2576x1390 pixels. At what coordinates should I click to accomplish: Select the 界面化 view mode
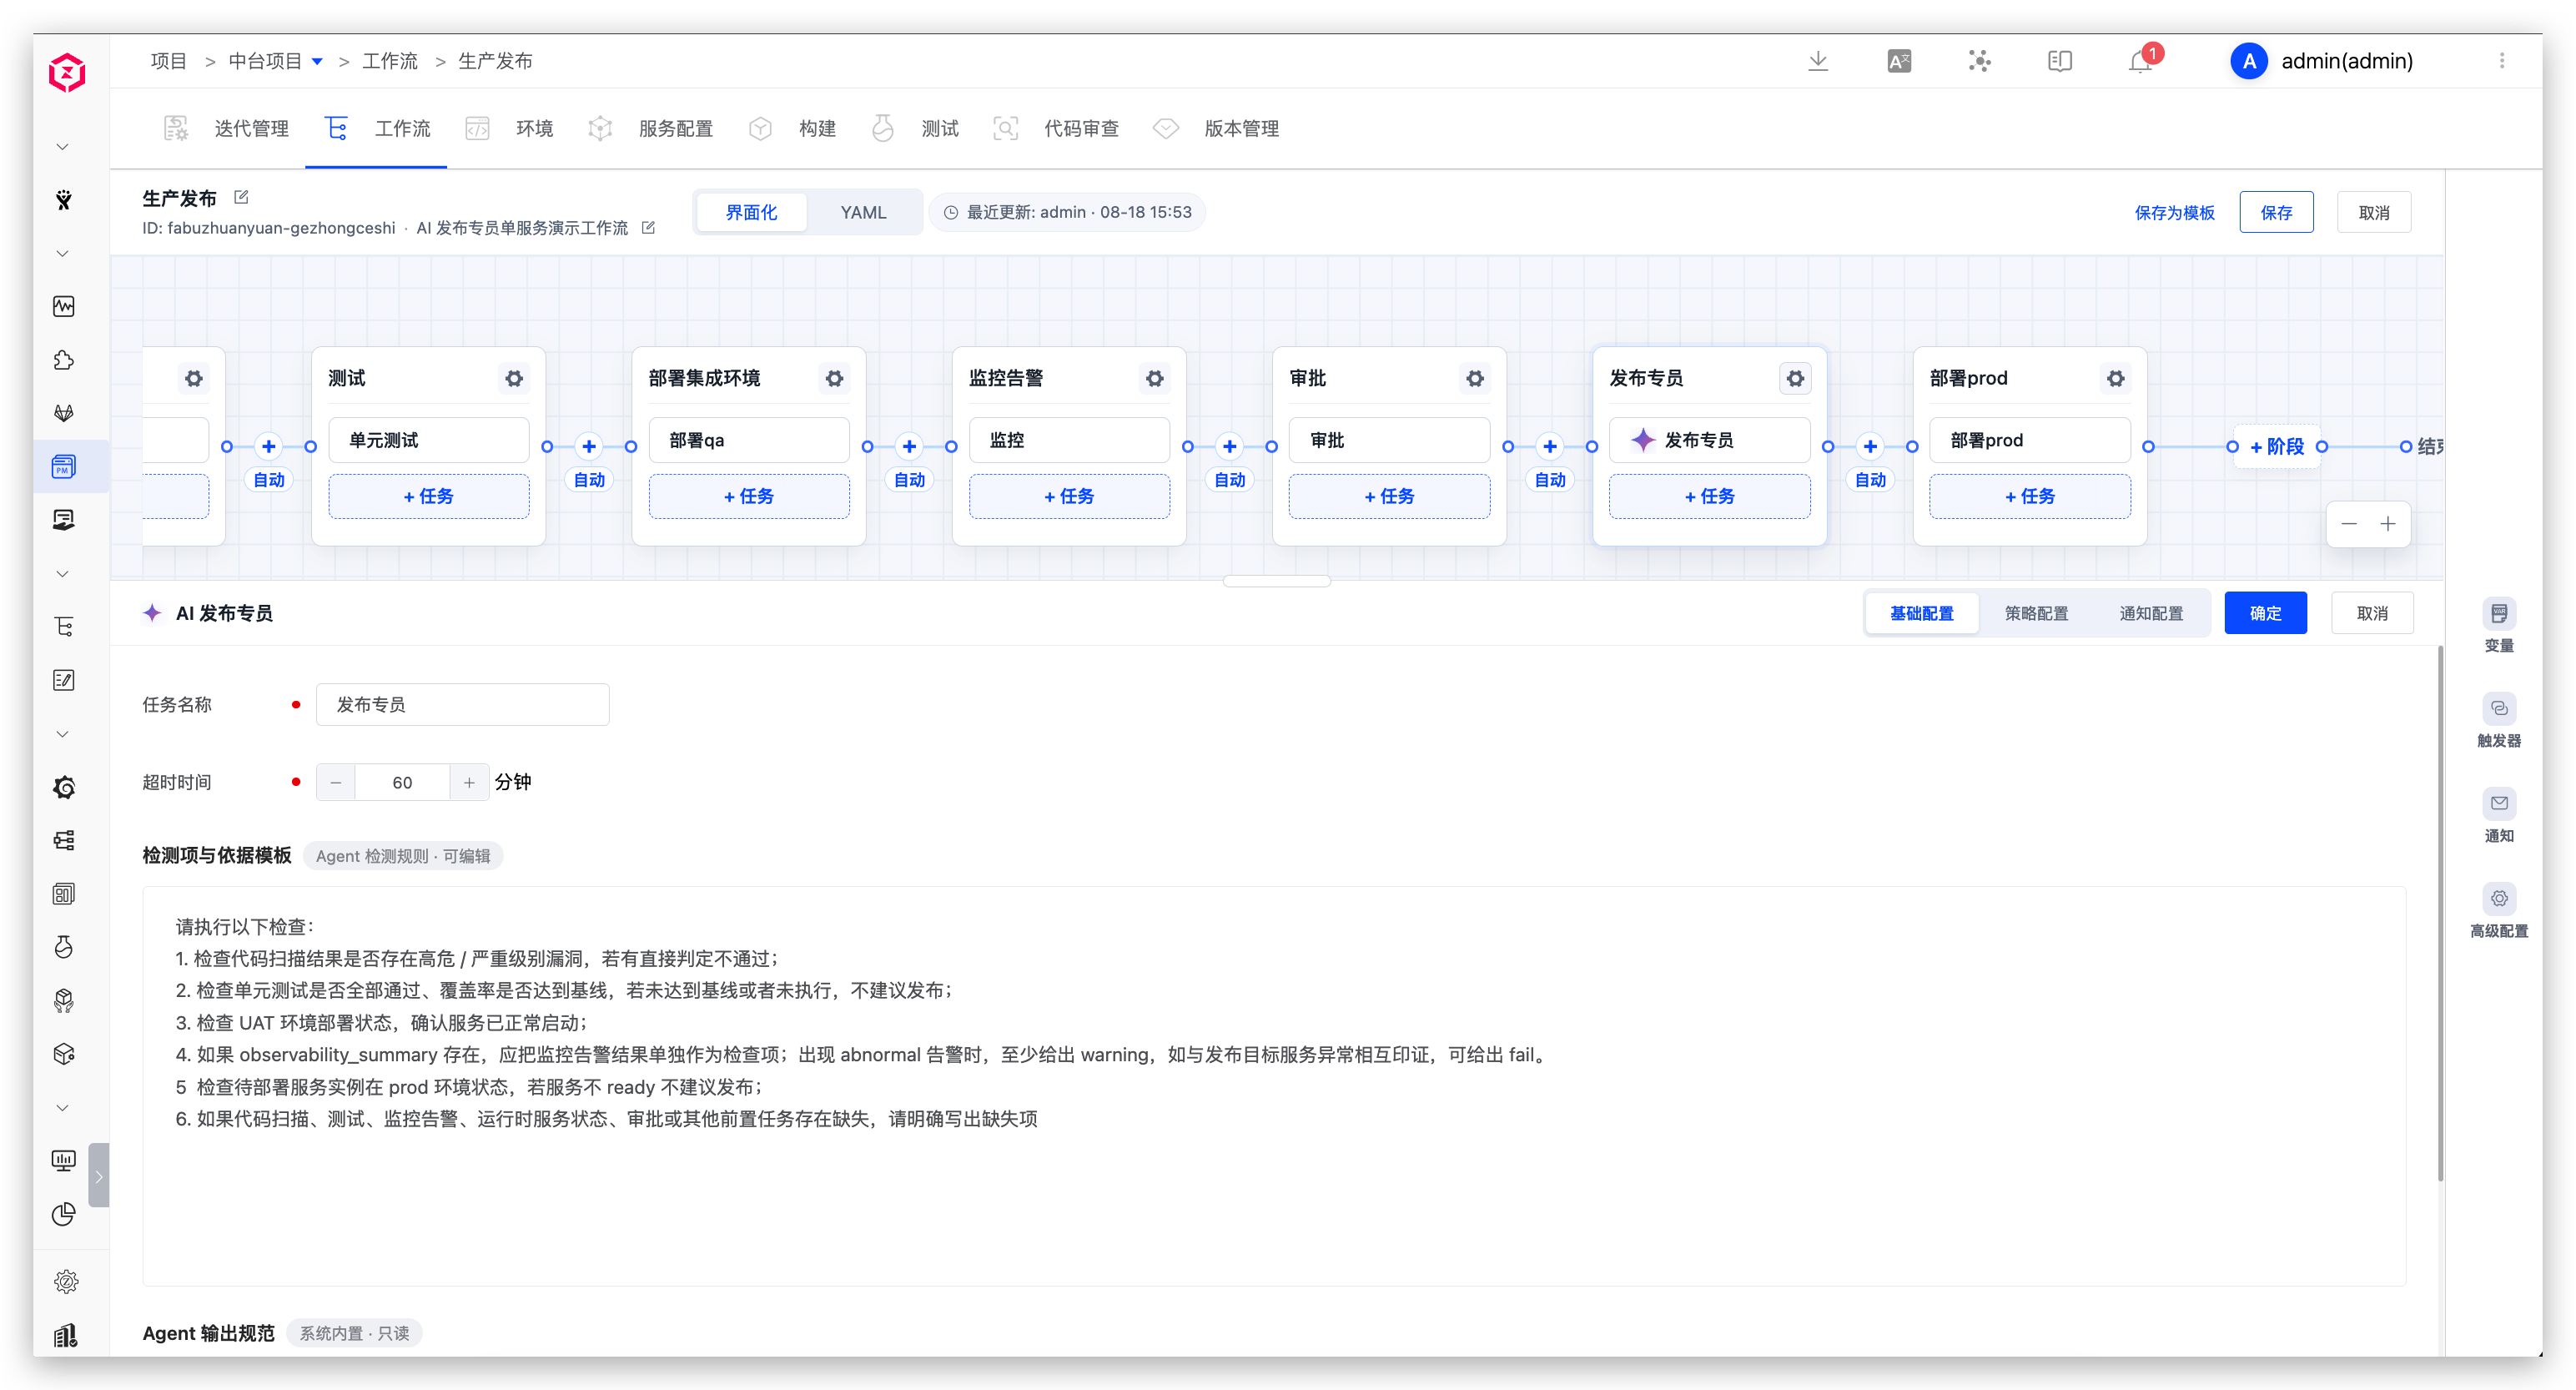[751, 212]
